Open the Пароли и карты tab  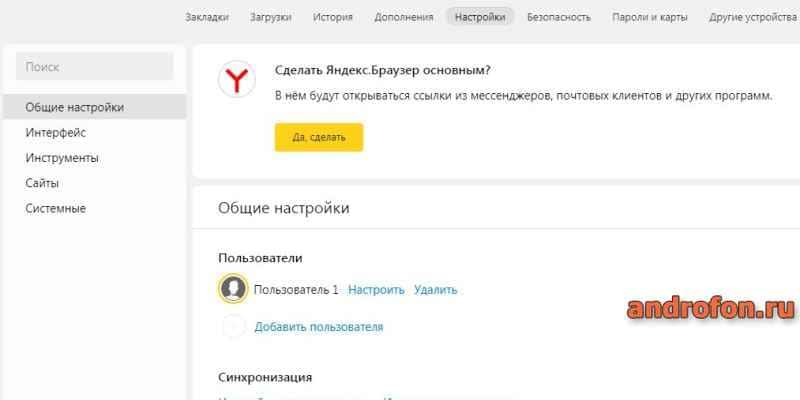pyautogui.click(x=649, y=17)
